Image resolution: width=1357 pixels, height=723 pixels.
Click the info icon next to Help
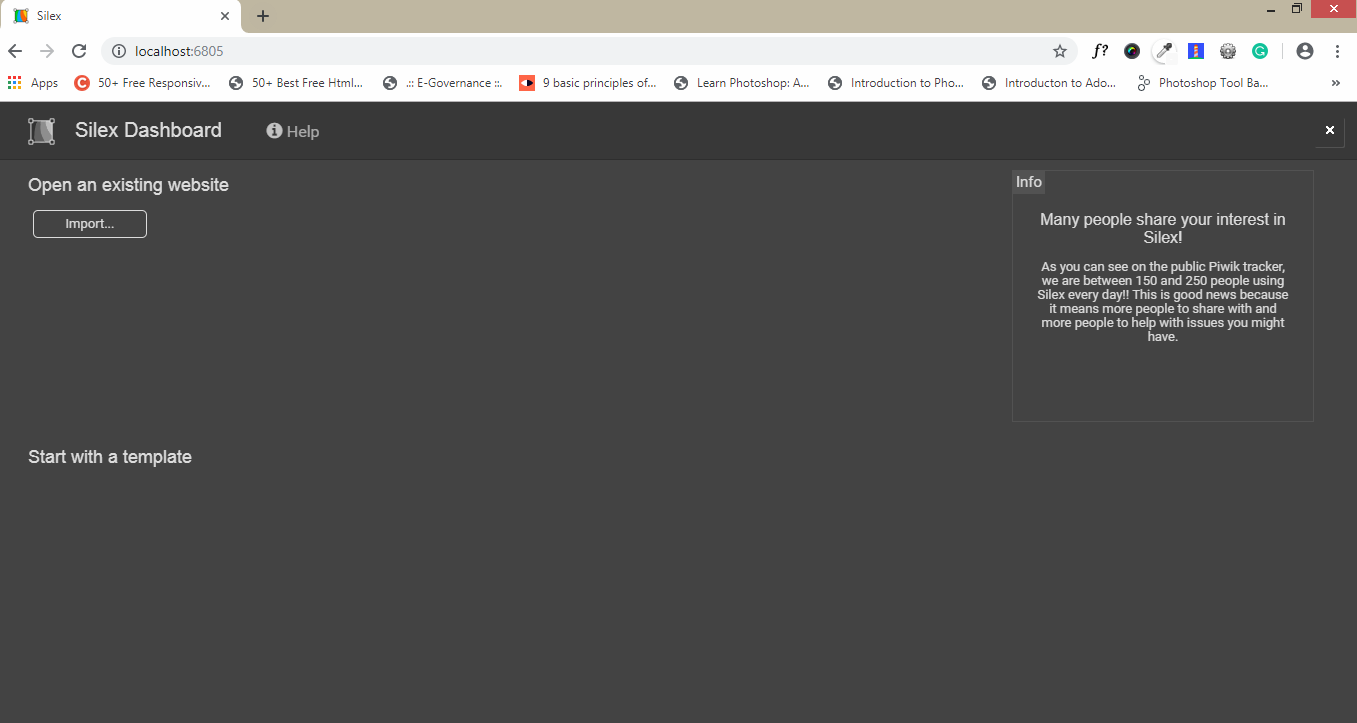(273, 130)
